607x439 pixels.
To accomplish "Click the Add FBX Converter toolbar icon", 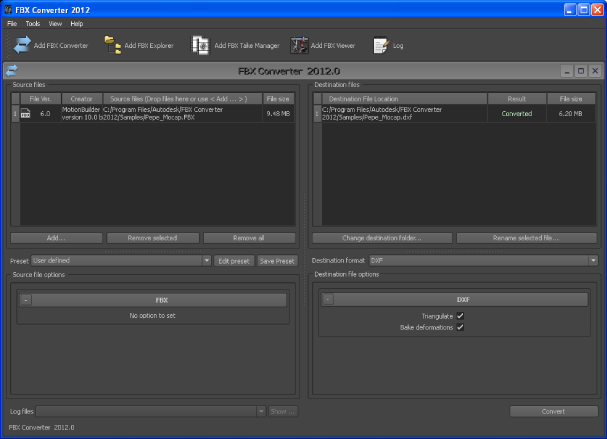I will (22, 45).
